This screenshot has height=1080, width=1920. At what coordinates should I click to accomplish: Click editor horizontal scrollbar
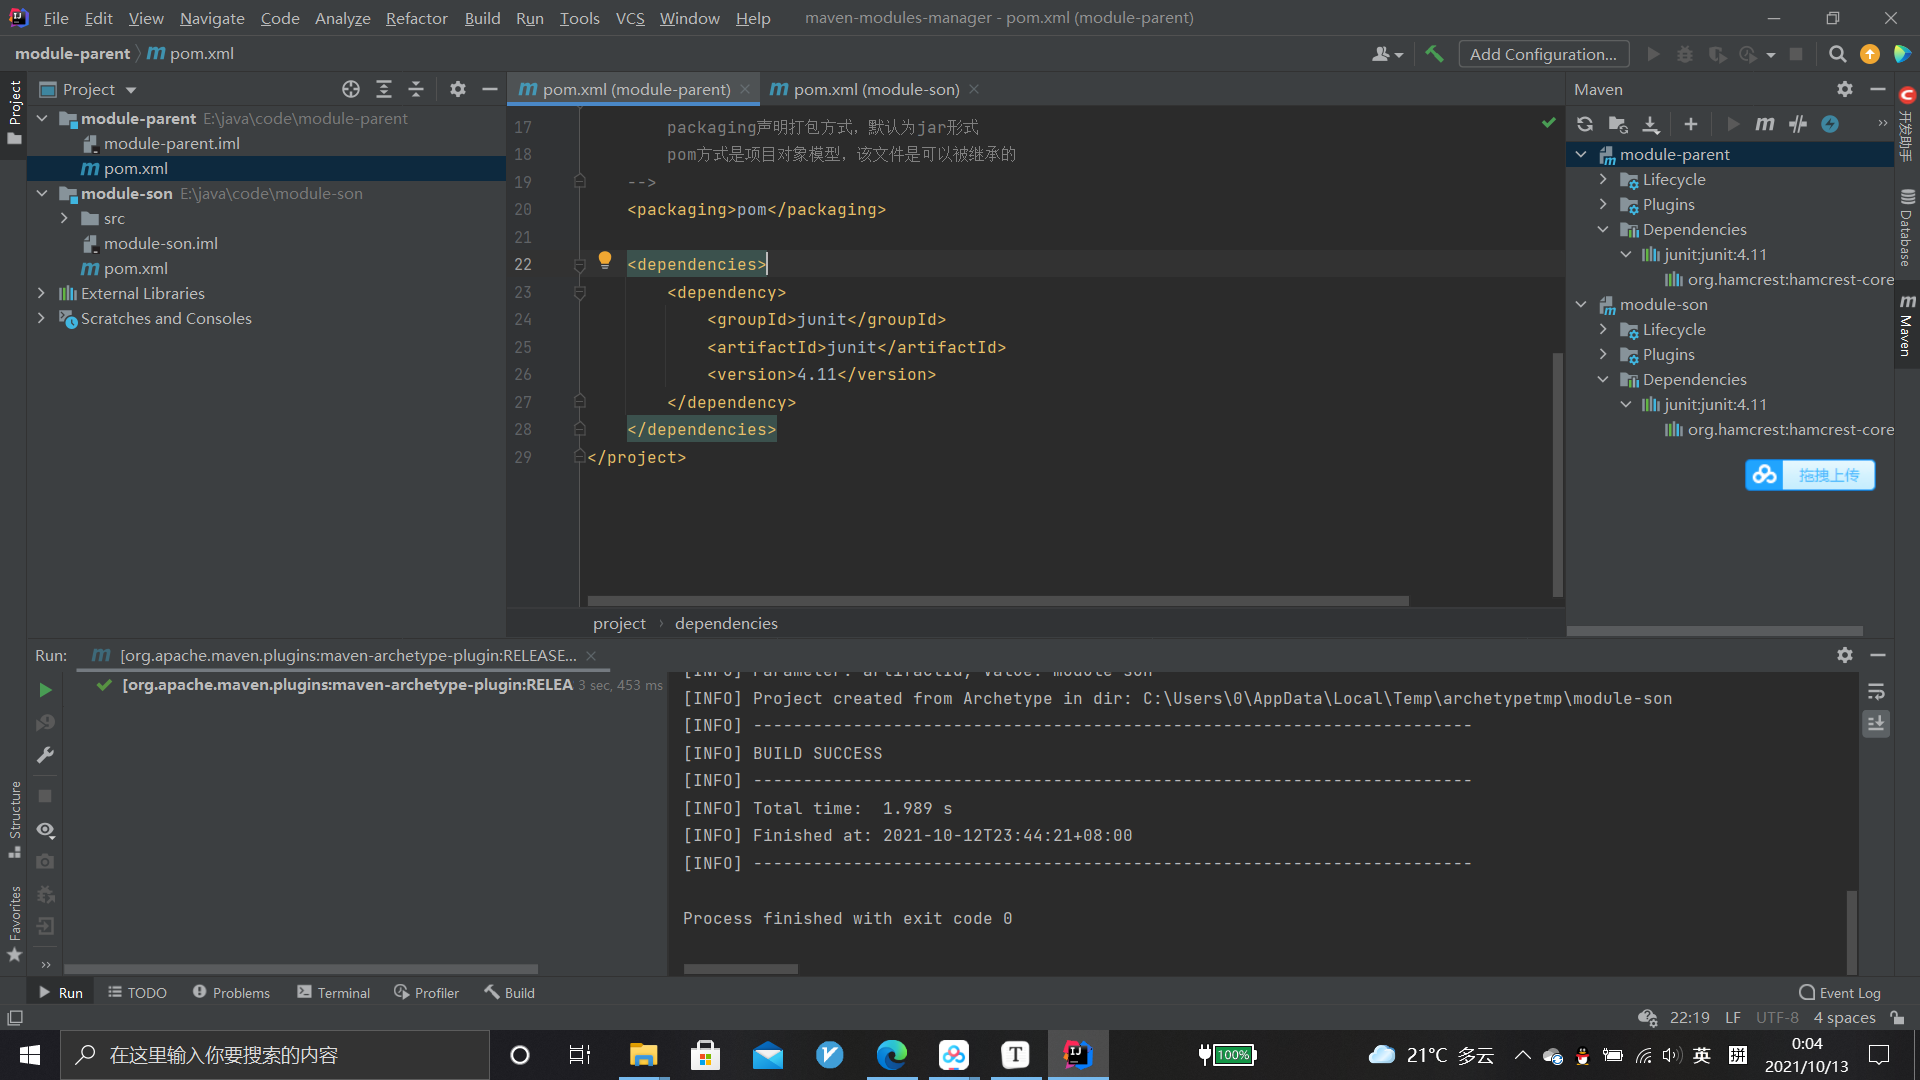point(997,601)
